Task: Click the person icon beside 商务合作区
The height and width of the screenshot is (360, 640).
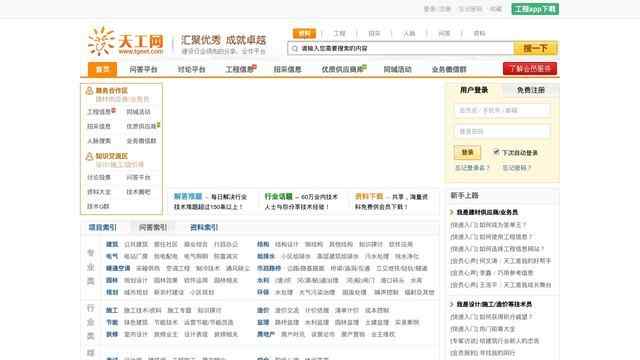Action: coord(89,91)
